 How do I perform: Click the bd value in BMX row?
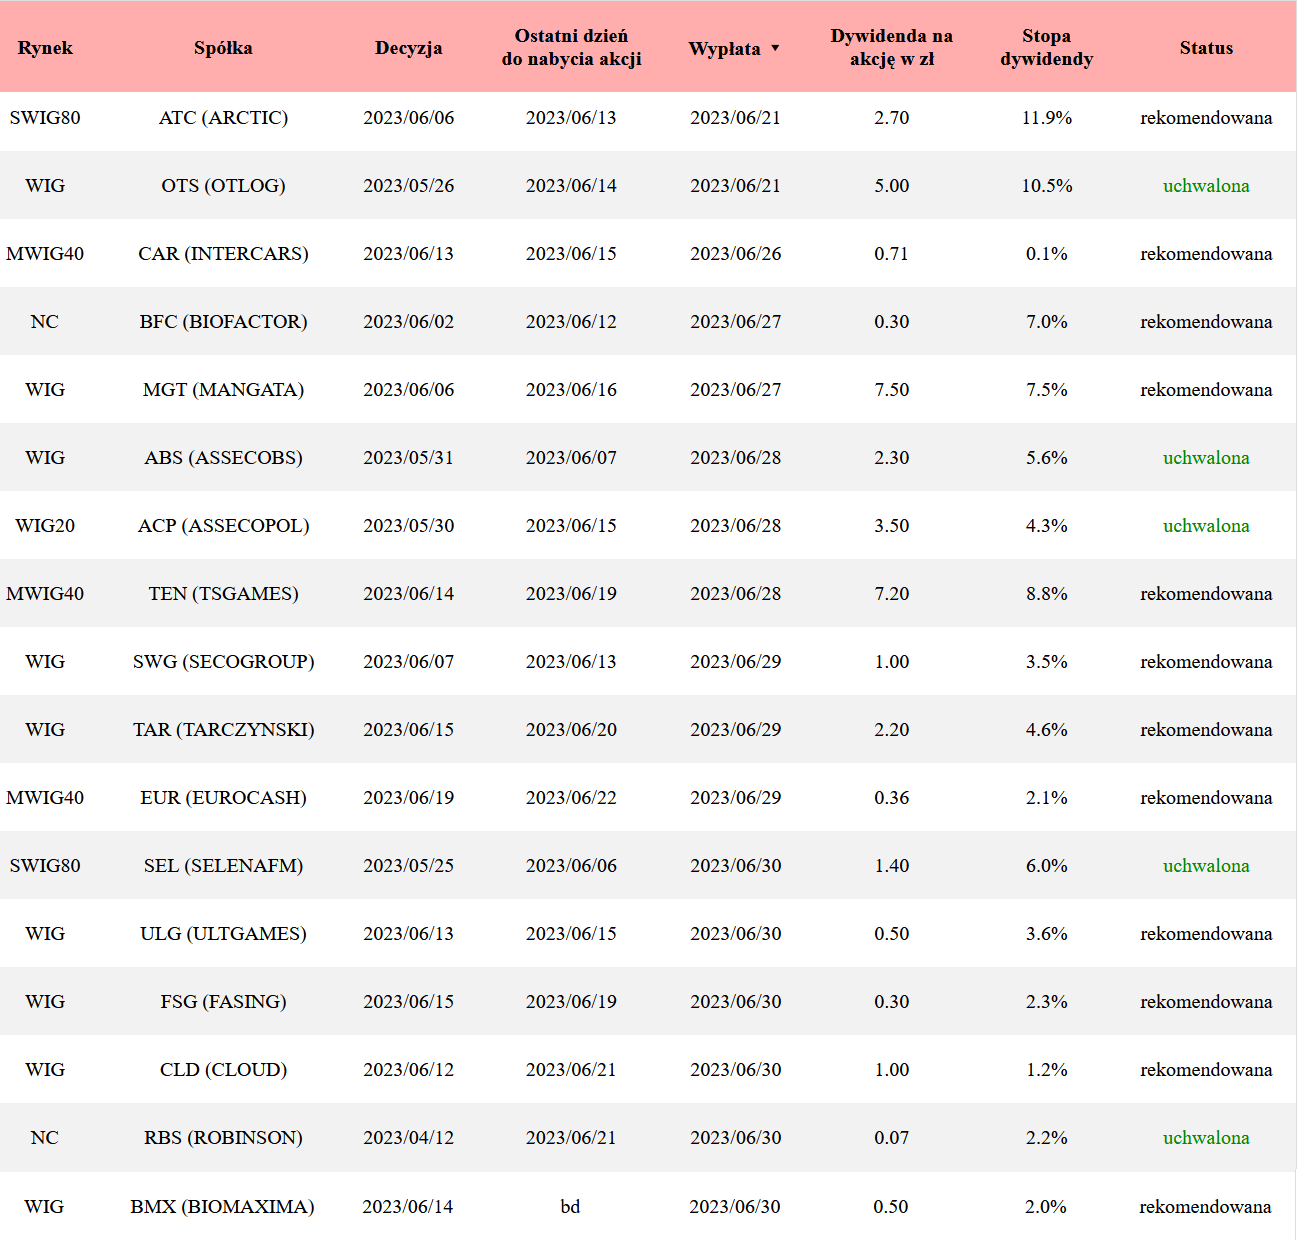[570, 1207]
